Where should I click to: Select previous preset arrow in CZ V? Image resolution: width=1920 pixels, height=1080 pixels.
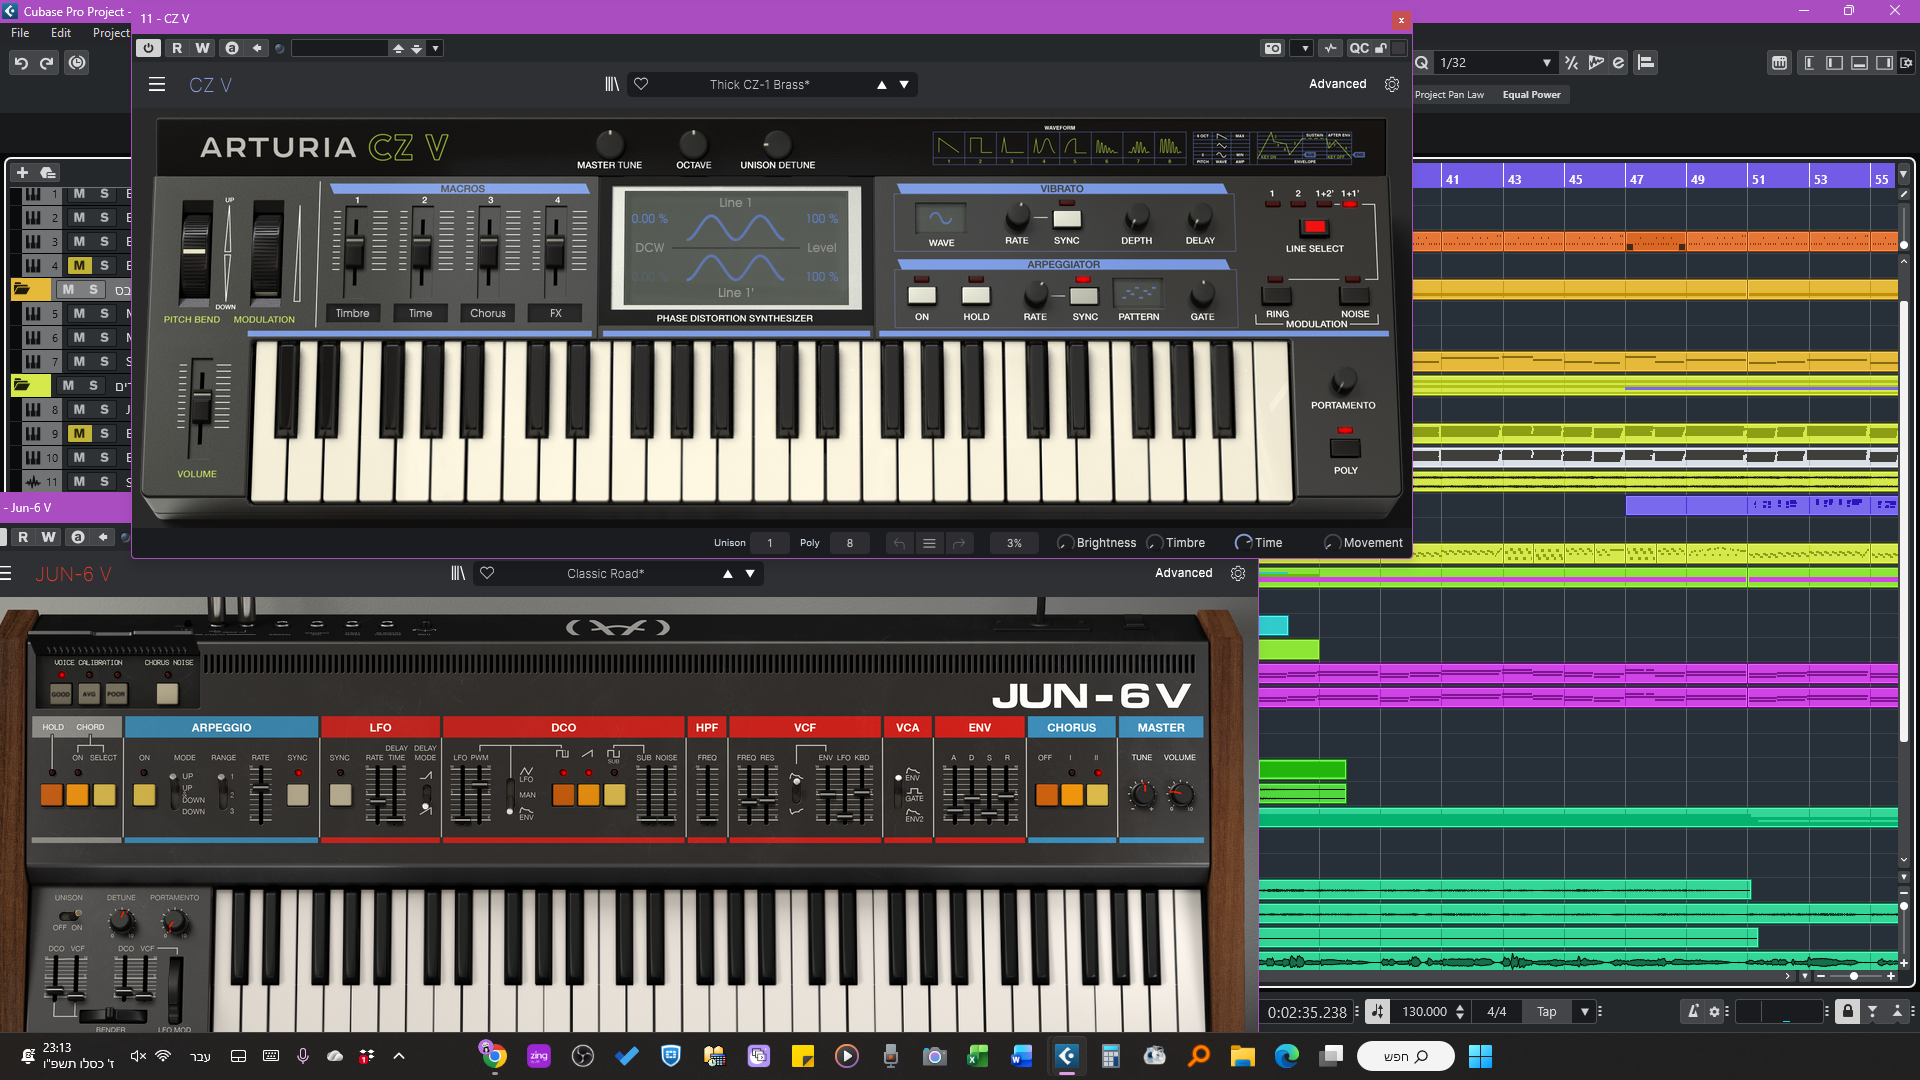point(881,85)
